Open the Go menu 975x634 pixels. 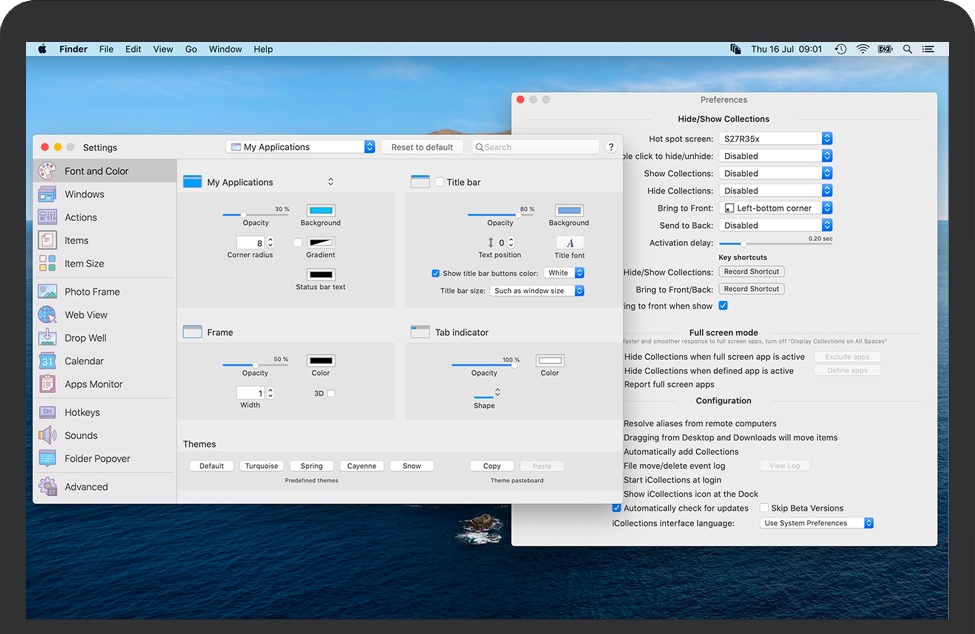pyautogui.click(x=191, y=48)
